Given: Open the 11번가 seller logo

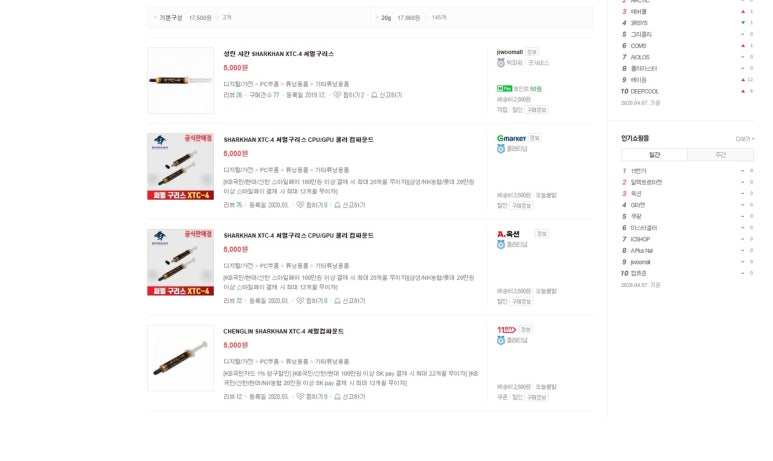Looking at the screenshot, I should pos(506,329).
